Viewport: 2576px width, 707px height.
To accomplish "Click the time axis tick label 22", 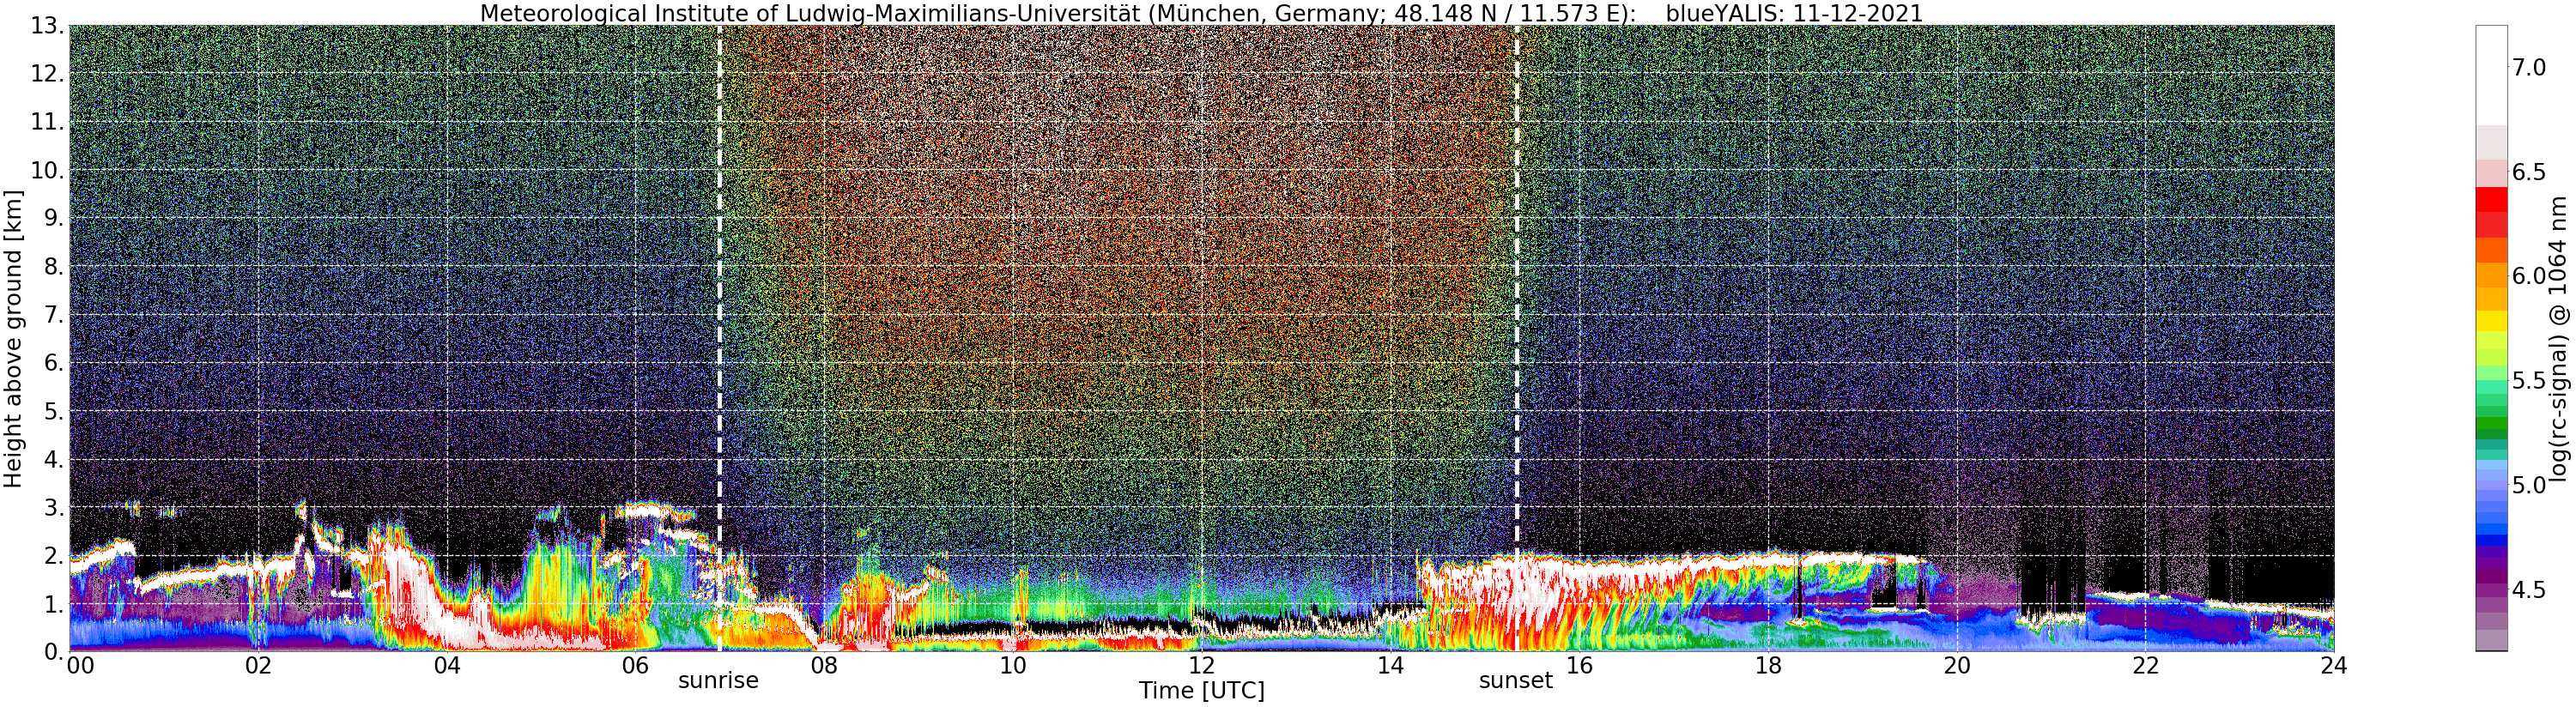I will coord(2145,665).
